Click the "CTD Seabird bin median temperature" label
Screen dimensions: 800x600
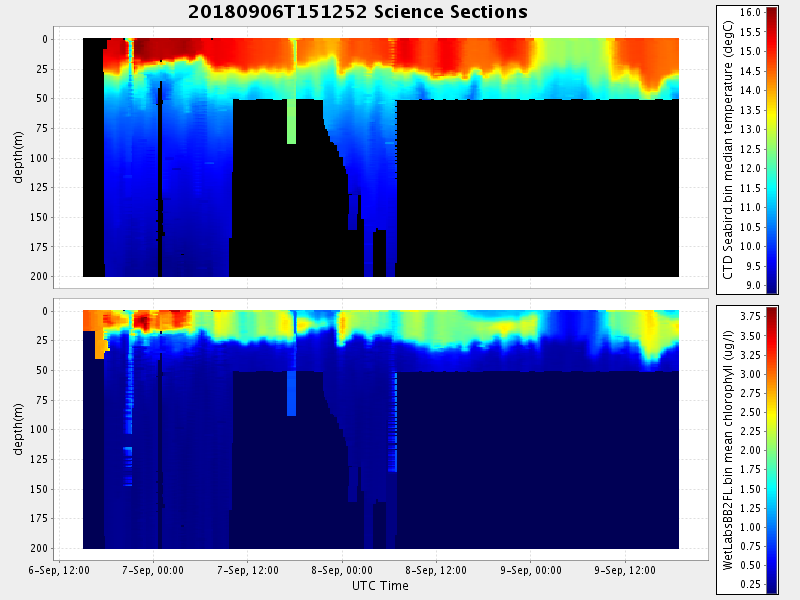coord(729,150)
